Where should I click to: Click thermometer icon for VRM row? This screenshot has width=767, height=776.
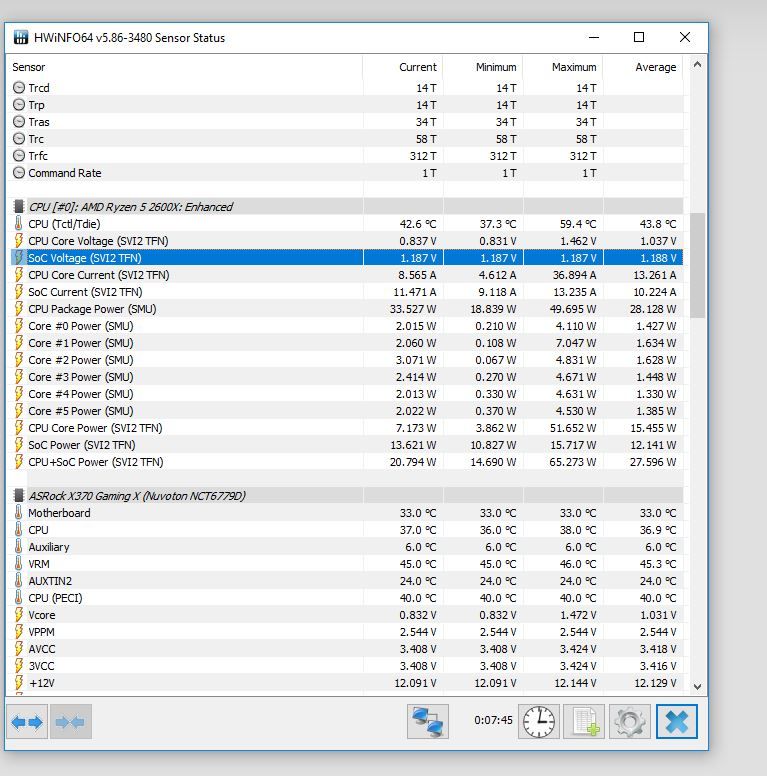click(x=19, y=564)
